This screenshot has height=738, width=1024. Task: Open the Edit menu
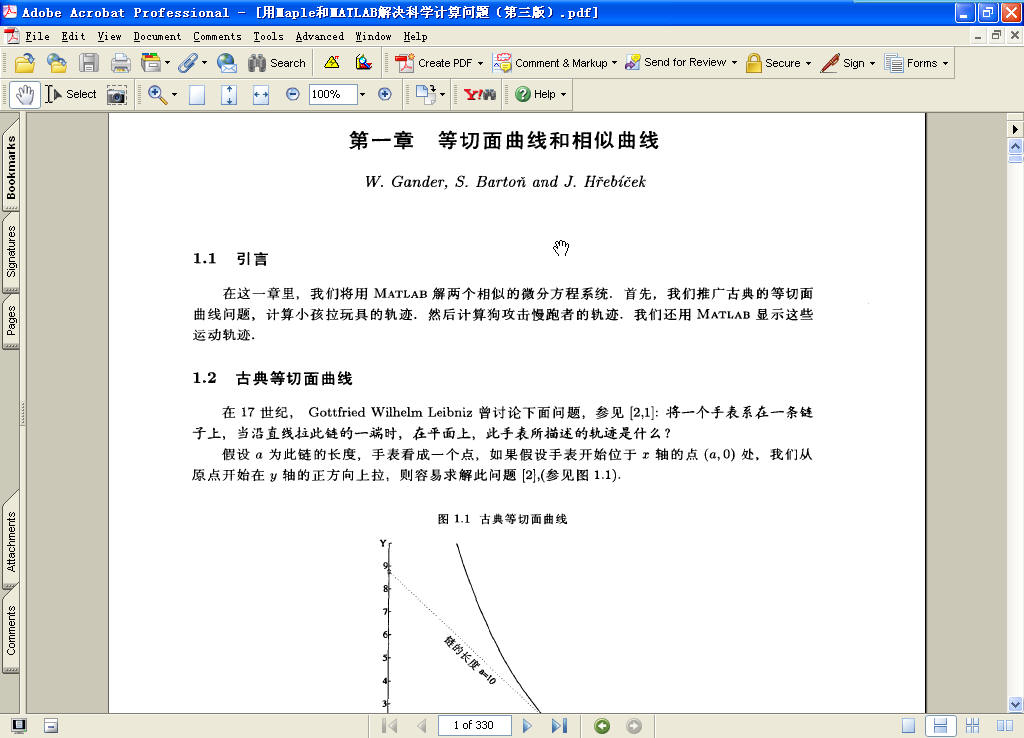click(x=73, y=37)
